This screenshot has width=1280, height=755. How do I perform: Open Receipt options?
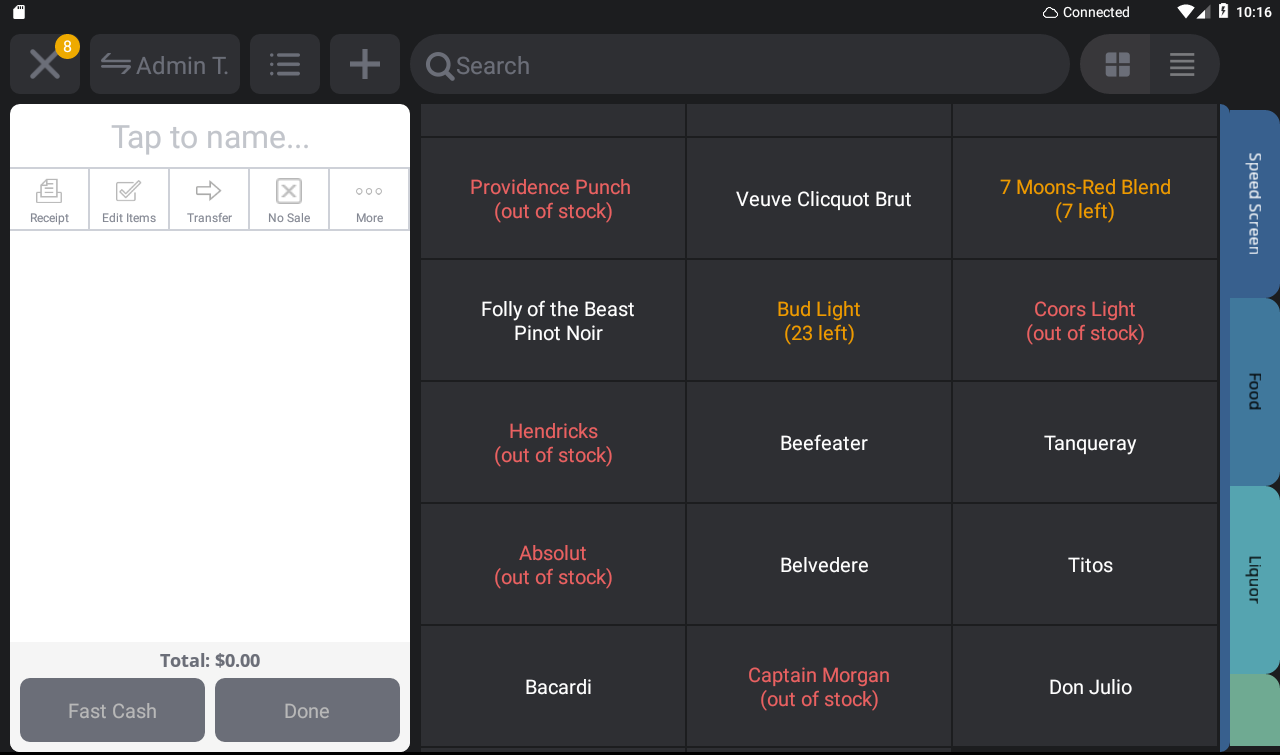tap(49, 200)
